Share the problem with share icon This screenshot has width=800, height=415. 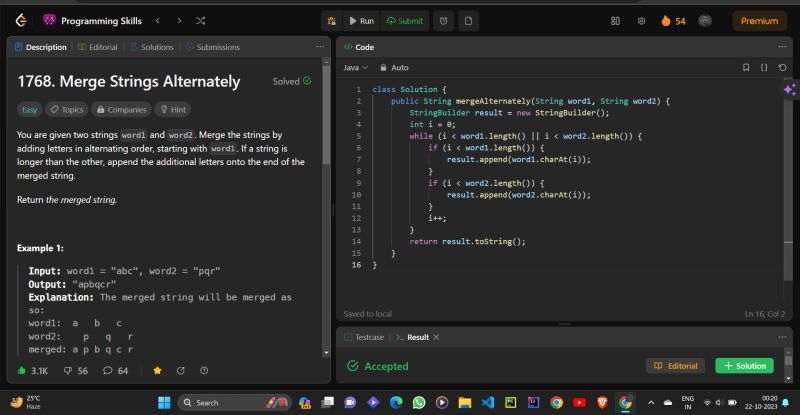[180, 371]
